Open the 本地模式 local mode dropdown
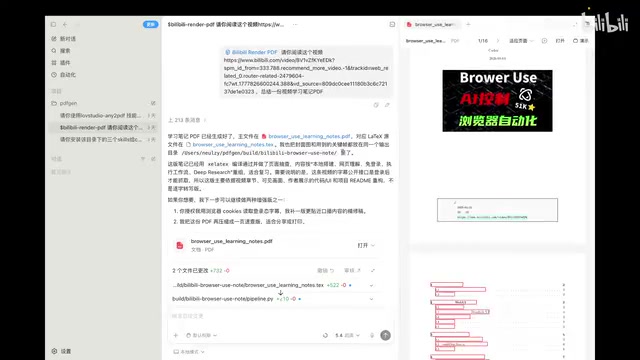This screenshot has height=360, width=640. pos(189,352)
